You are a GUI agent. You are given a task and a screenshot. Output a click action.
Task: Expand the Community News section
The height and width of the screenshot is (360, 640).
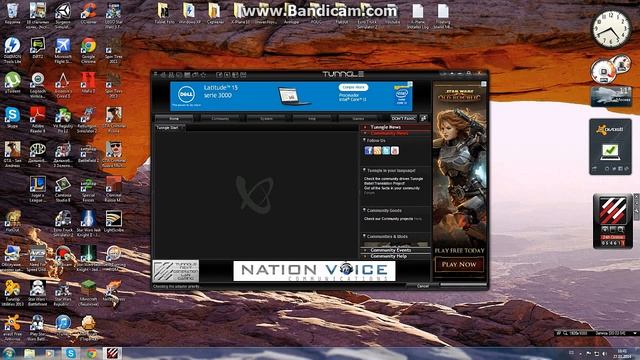tap(395, 133)
